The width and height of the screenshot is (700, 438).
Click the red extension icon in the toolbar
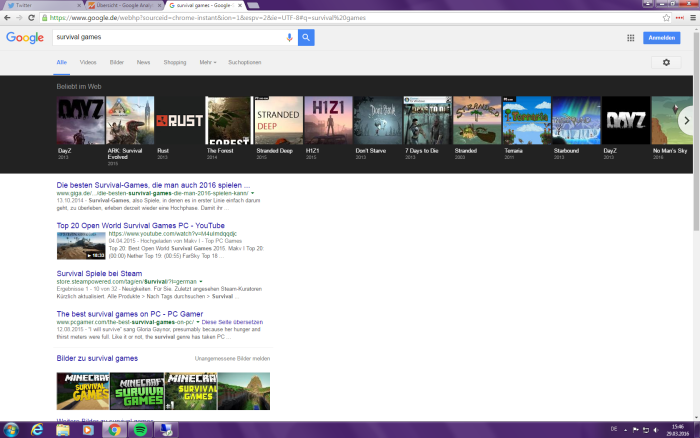(x=680, y=18)
